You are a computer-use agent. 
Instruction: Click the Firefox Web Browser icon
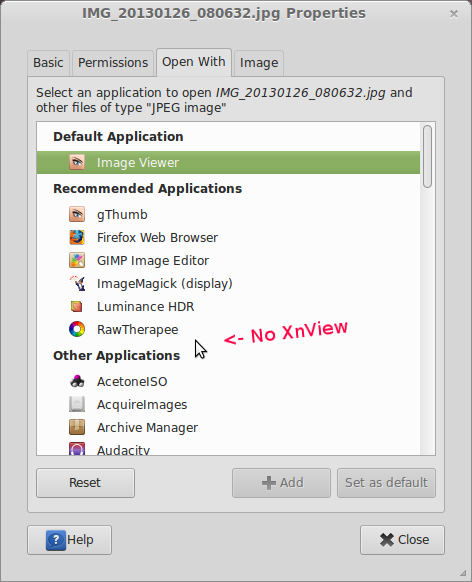point(77,237)
